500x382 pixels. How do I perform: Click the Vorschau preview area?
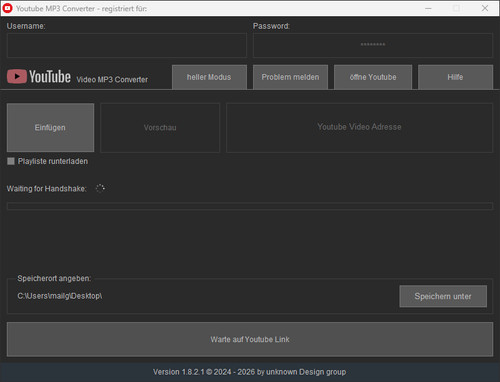click(160, 128)
